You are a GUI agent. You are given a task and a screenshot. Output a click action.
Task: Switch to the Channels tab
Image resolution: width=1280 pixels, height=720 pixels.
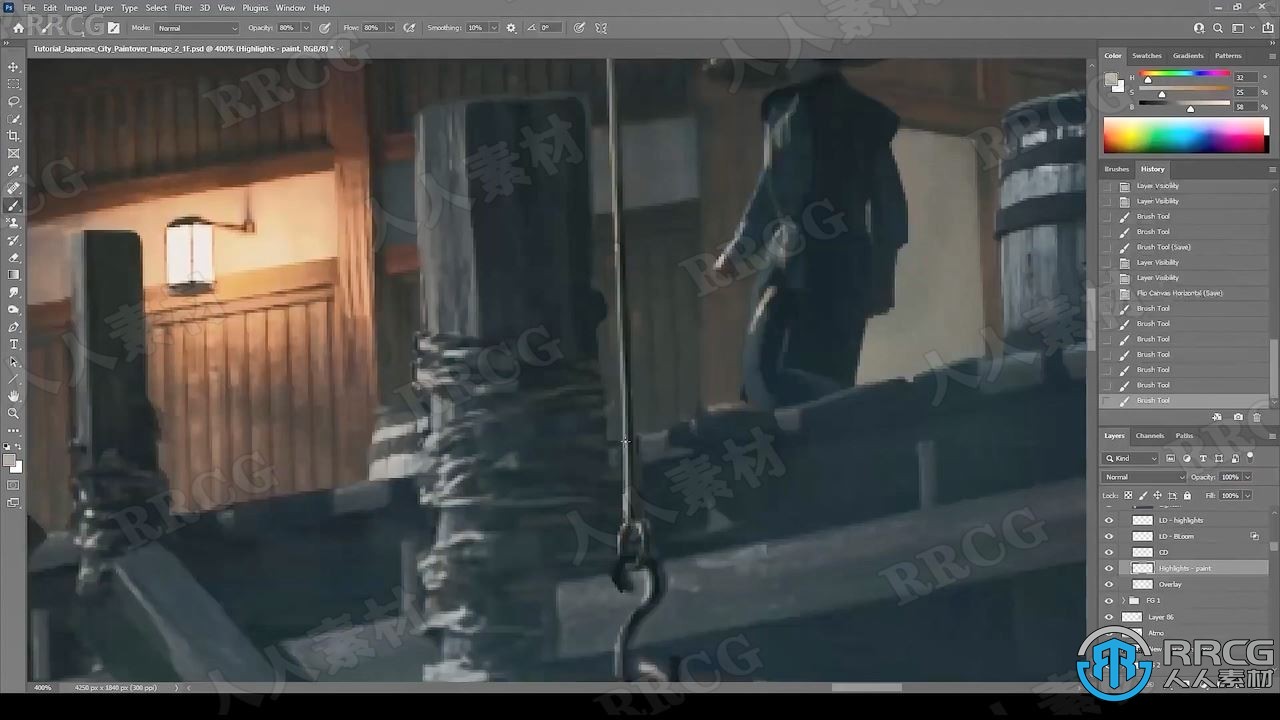(1150, 436)
